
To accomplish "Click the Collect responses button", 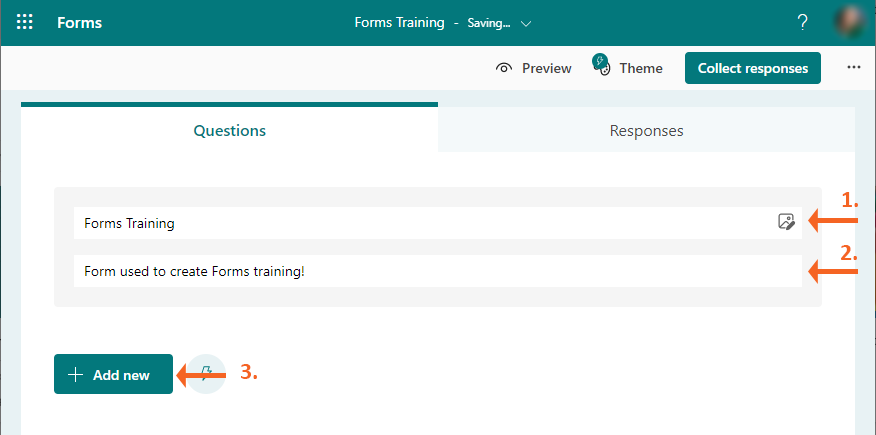I will click(752, 68).
